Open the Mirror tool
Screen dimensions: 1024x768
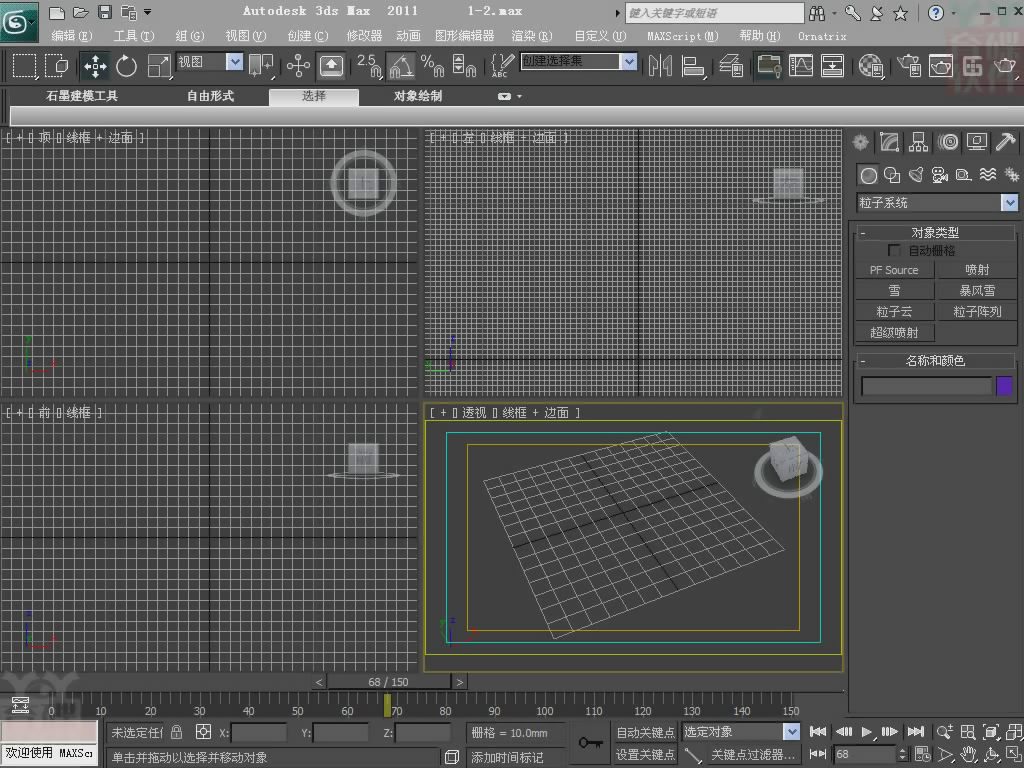click(x=660, y=66)
